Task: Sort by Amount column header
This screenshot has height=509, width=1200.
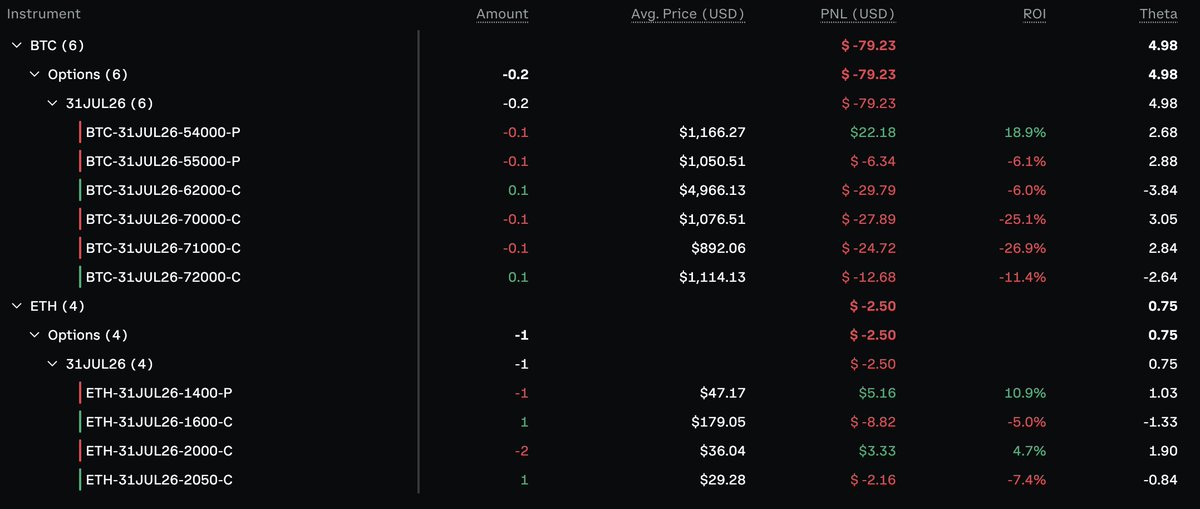Action: click(502, 14)
